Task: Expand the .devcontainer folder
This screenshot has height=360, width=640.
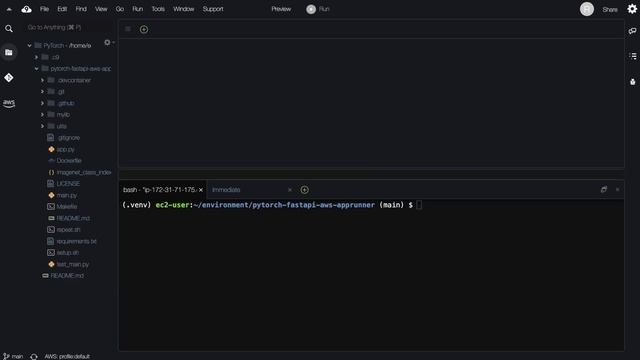Action: 42,80
